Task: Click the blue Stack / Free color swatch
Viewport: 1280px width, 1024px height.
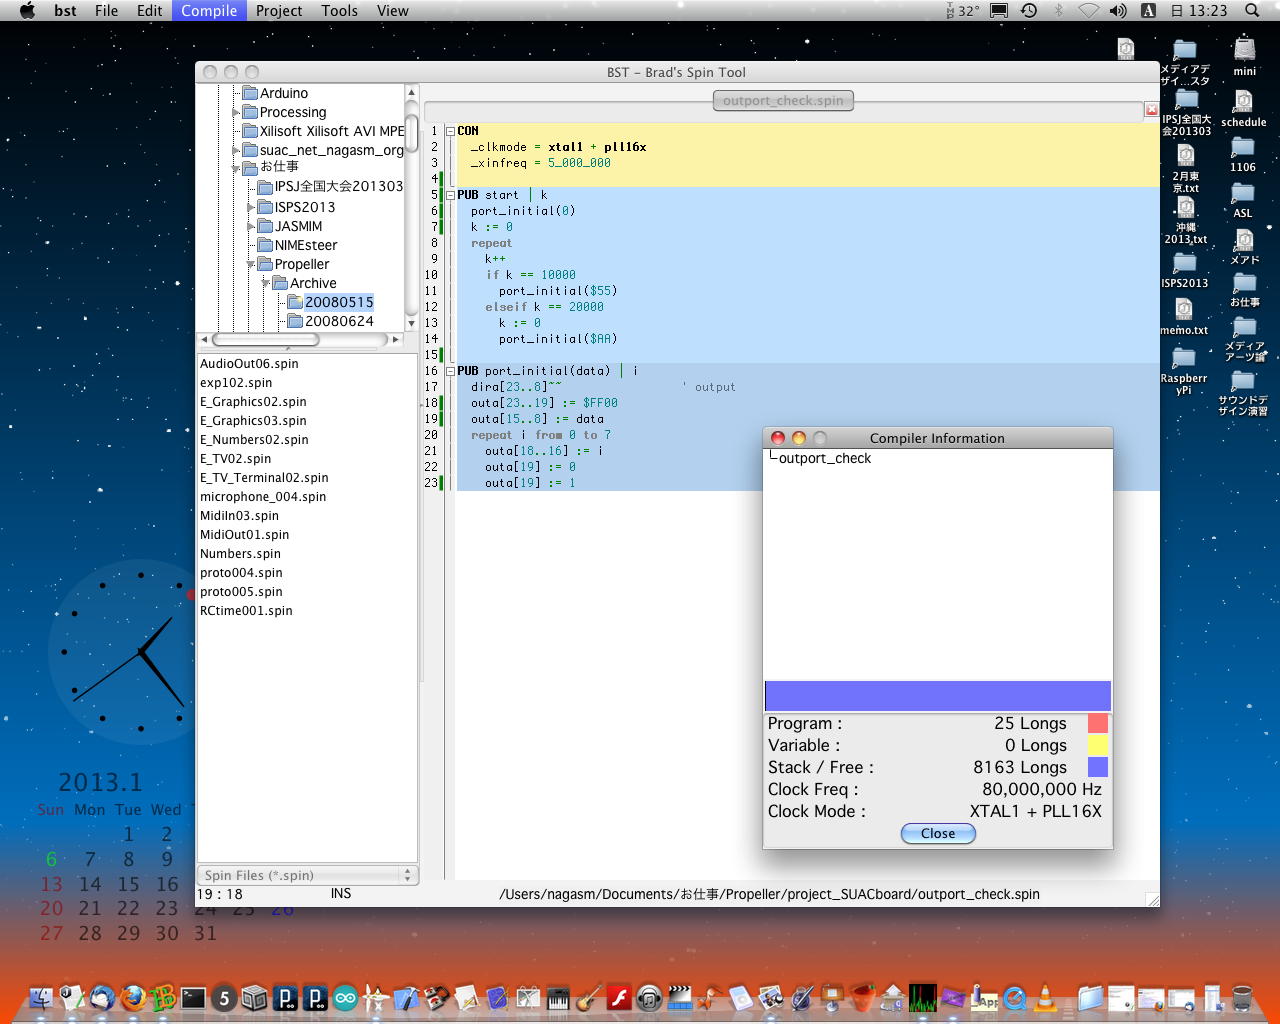Action: click(x=1097, y=767)
